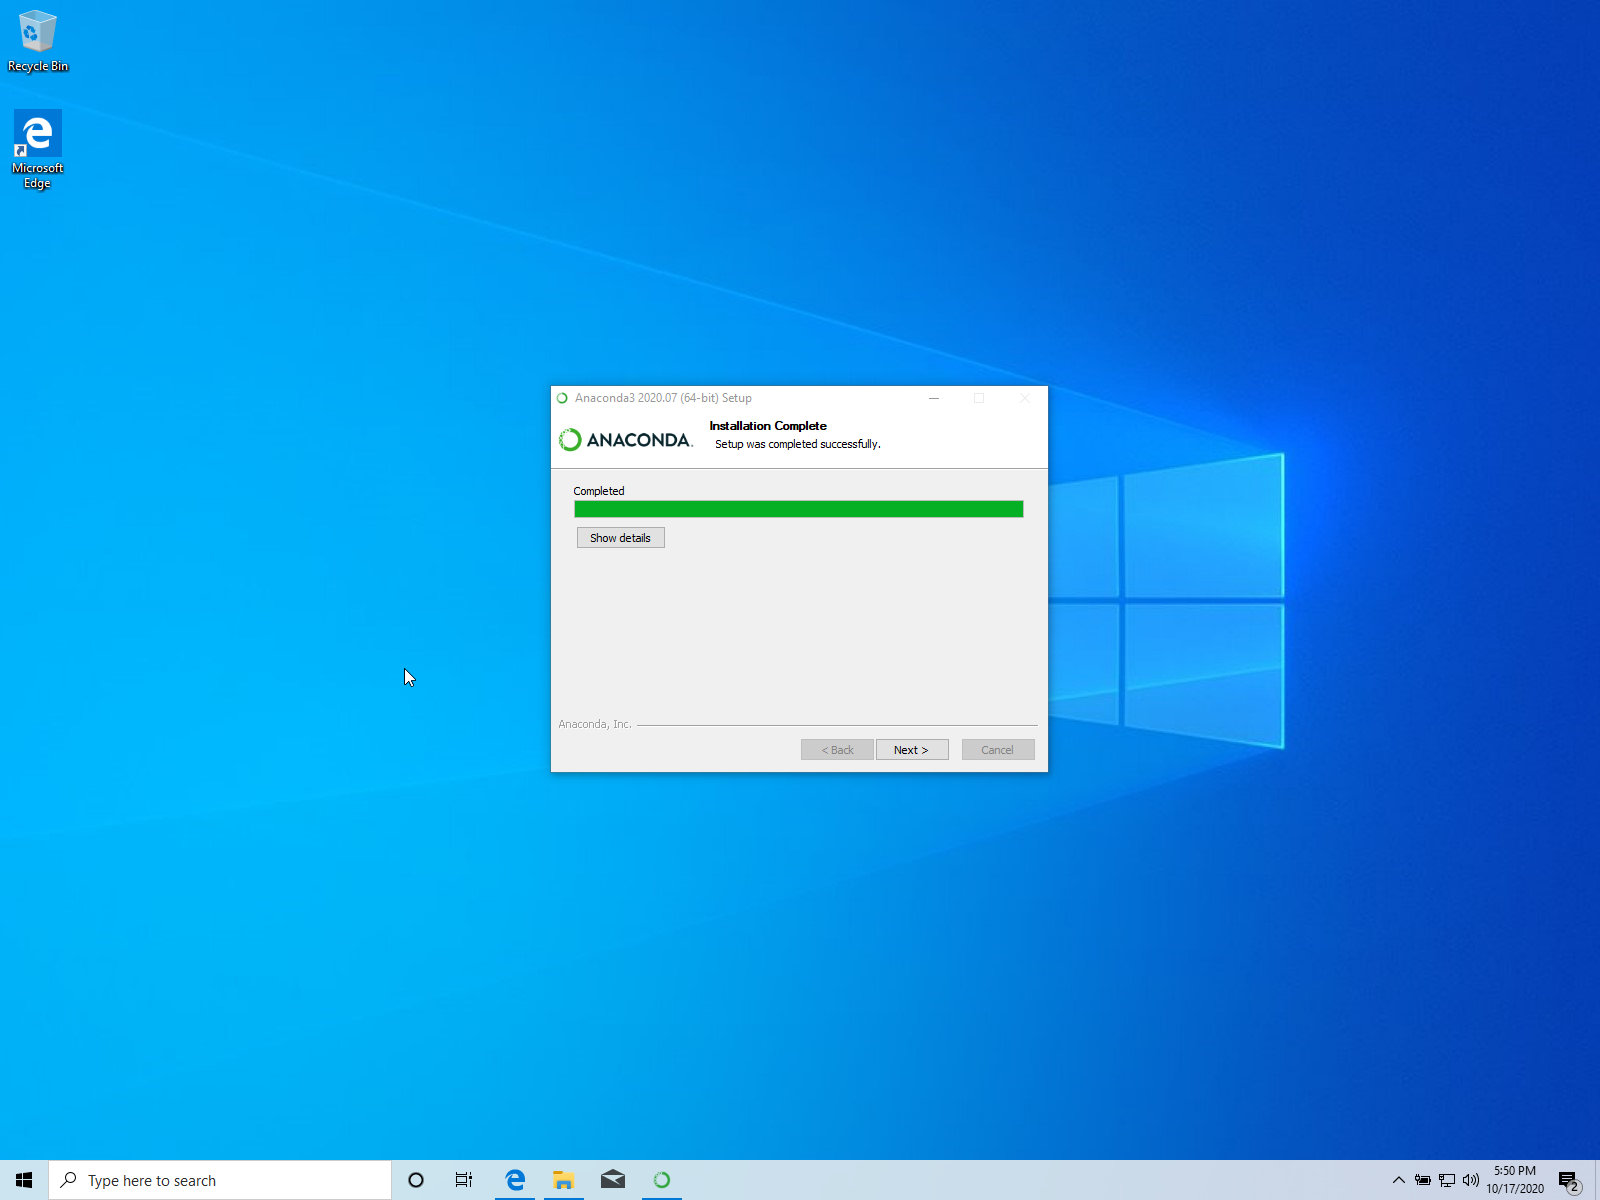The height and width of the screenshot is (1200, 1600).
Task: Select the Anaconda installer taskbar icon
Action: click(662, 1180)
